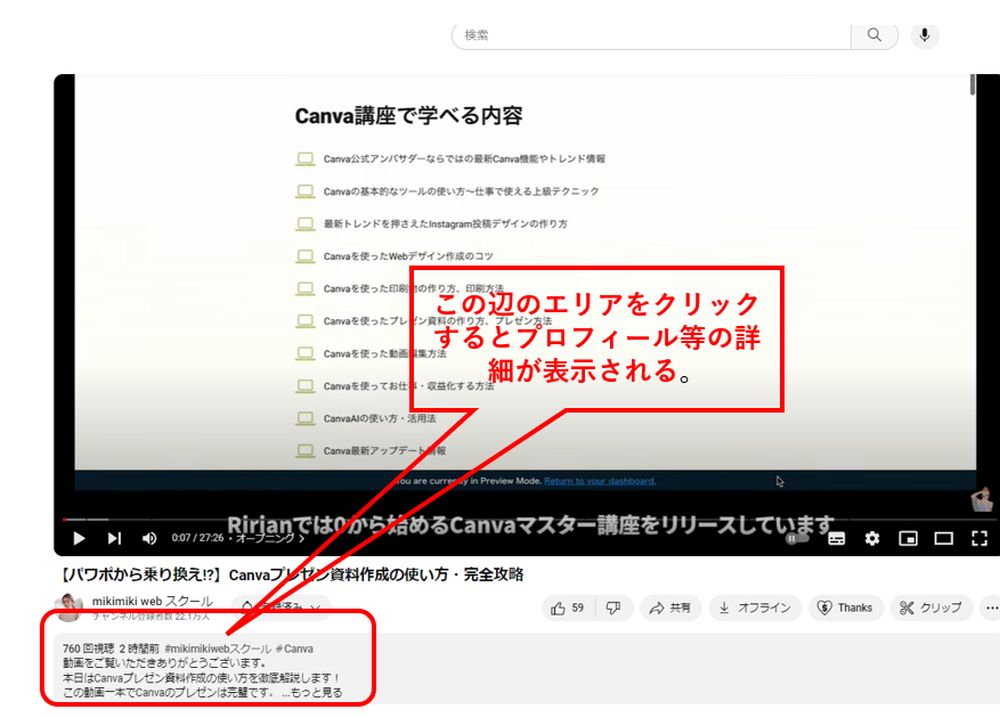Open the 登録済み subscription dropdown
The height and width of the screenshot is (718, 1000).
point(280,607)
